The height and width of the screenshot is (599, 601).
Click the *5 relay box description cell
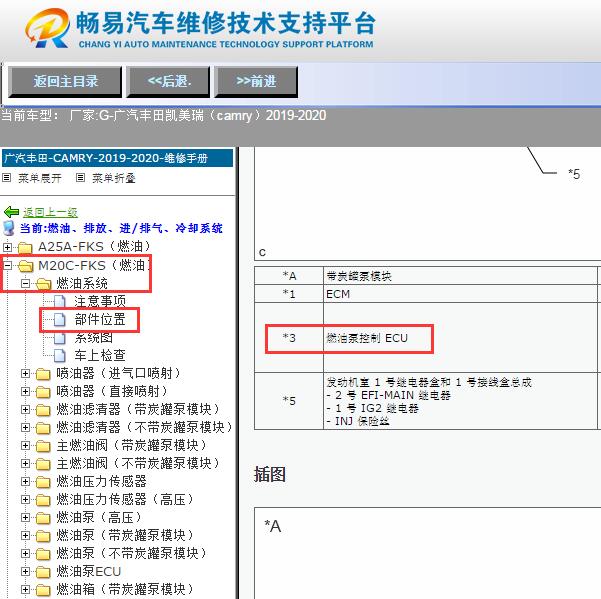460,401
